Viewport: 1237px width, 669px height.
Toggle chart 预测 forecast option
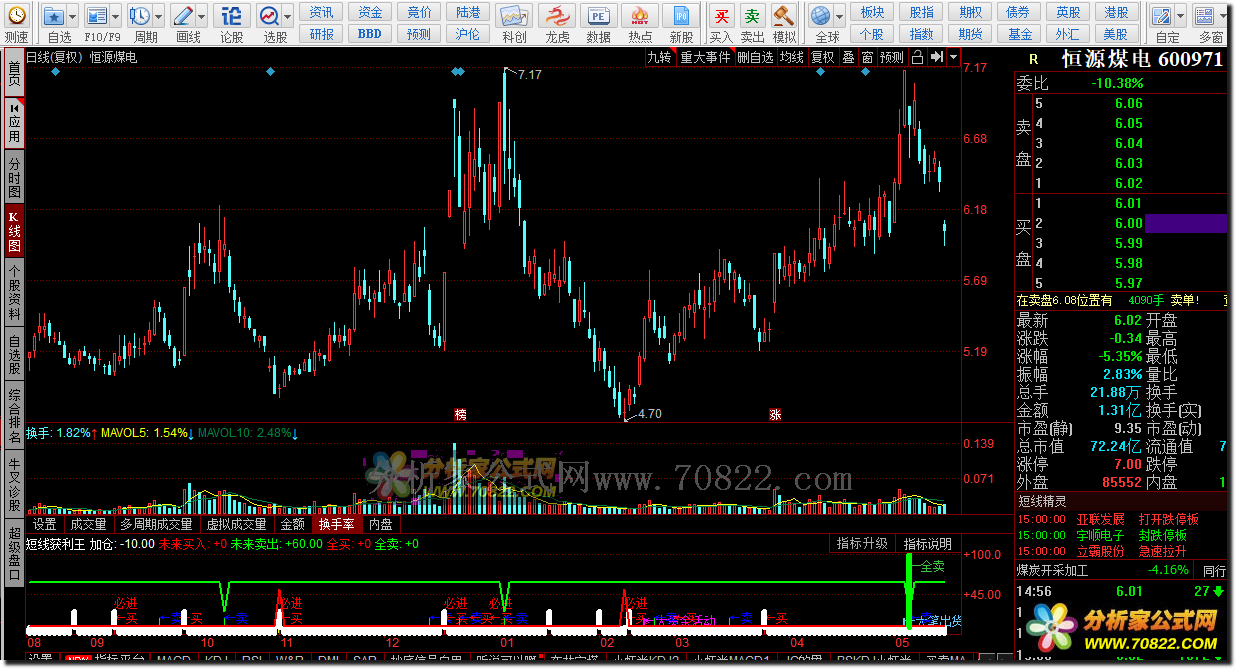pos(892,57)
